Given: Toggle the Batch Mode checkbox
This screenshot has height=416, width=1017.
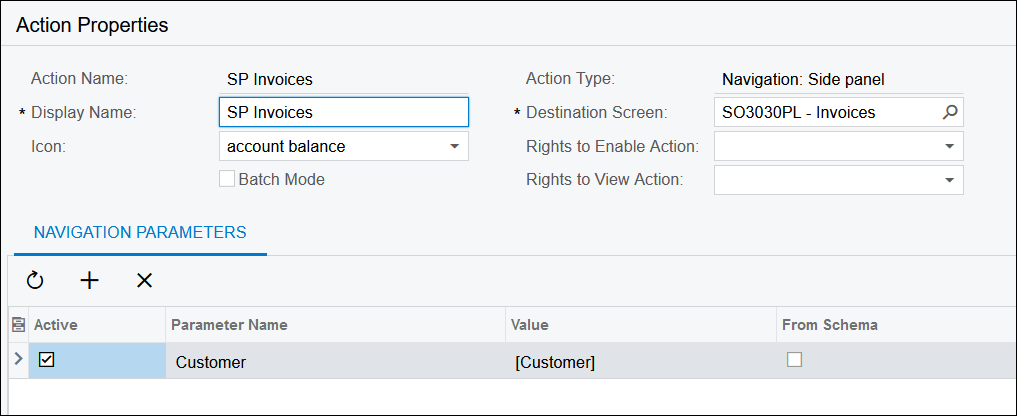Looking at the screenshot, I should click(227, 179).
